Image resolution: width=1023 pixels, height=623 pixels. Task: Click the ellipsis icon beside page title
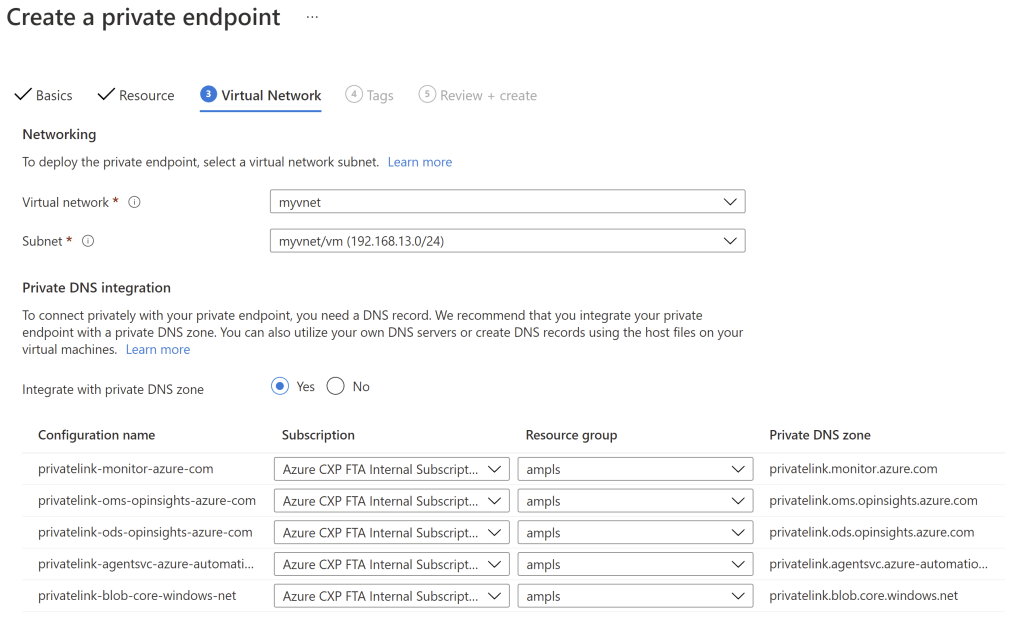(x=313, y=18)
